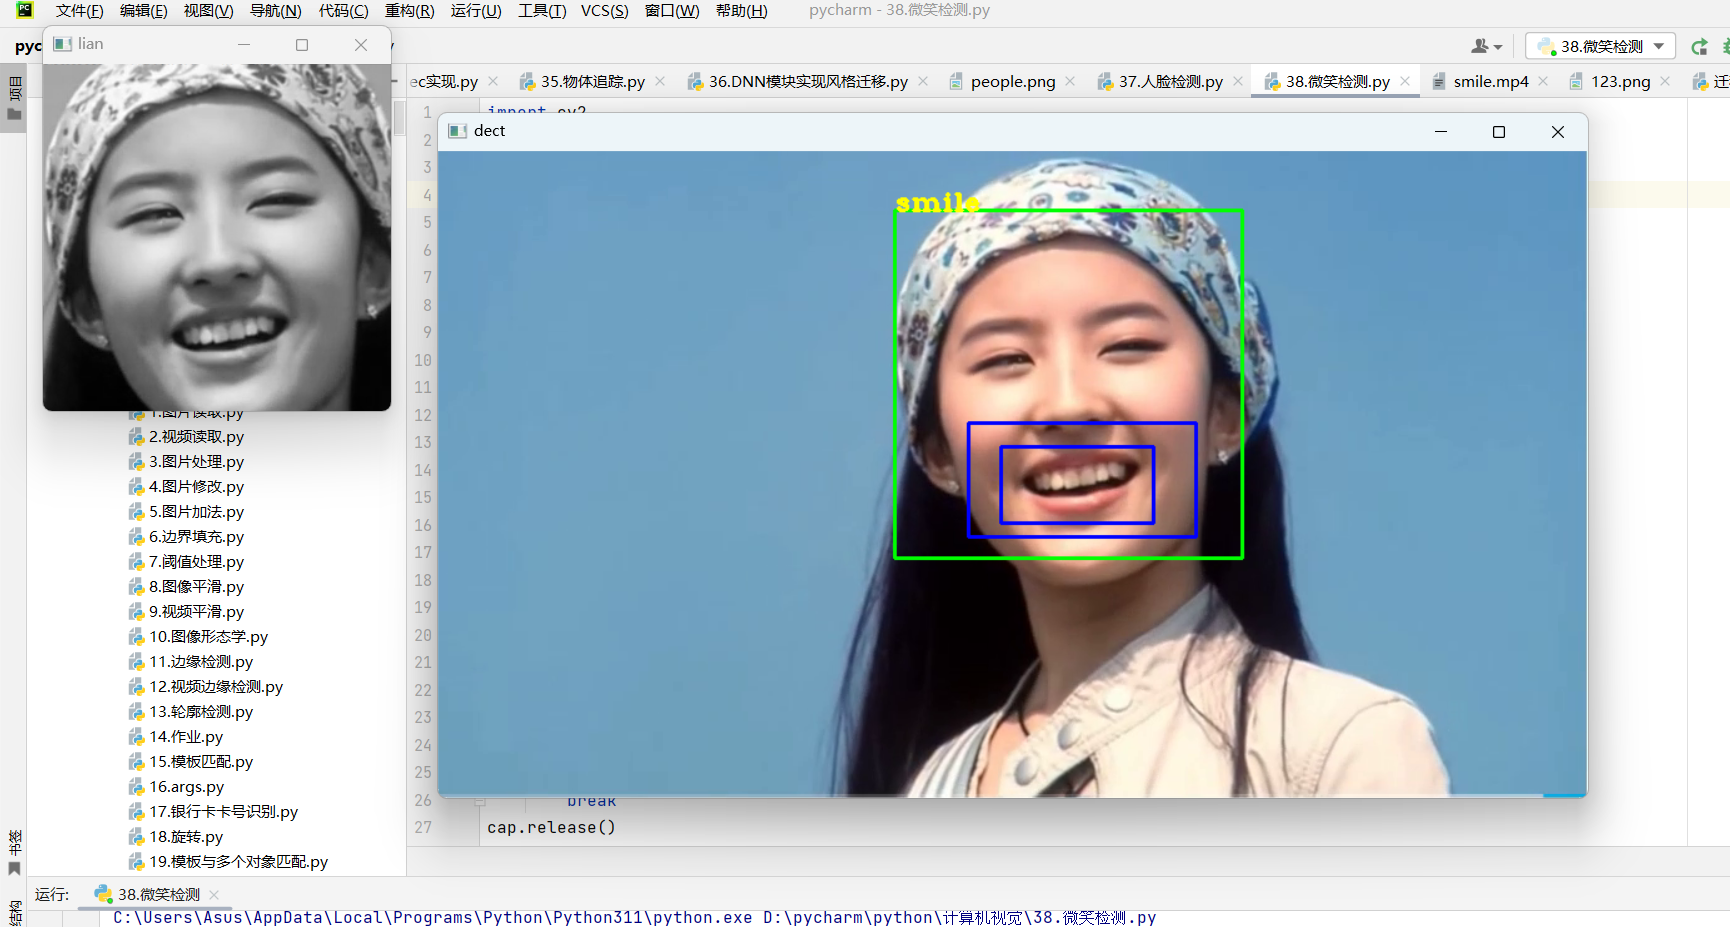The width and height of the screenshot is (1730, 927).
Task: Select 6.边界填充.py in project tree
Action: click(x=186, y=537)
